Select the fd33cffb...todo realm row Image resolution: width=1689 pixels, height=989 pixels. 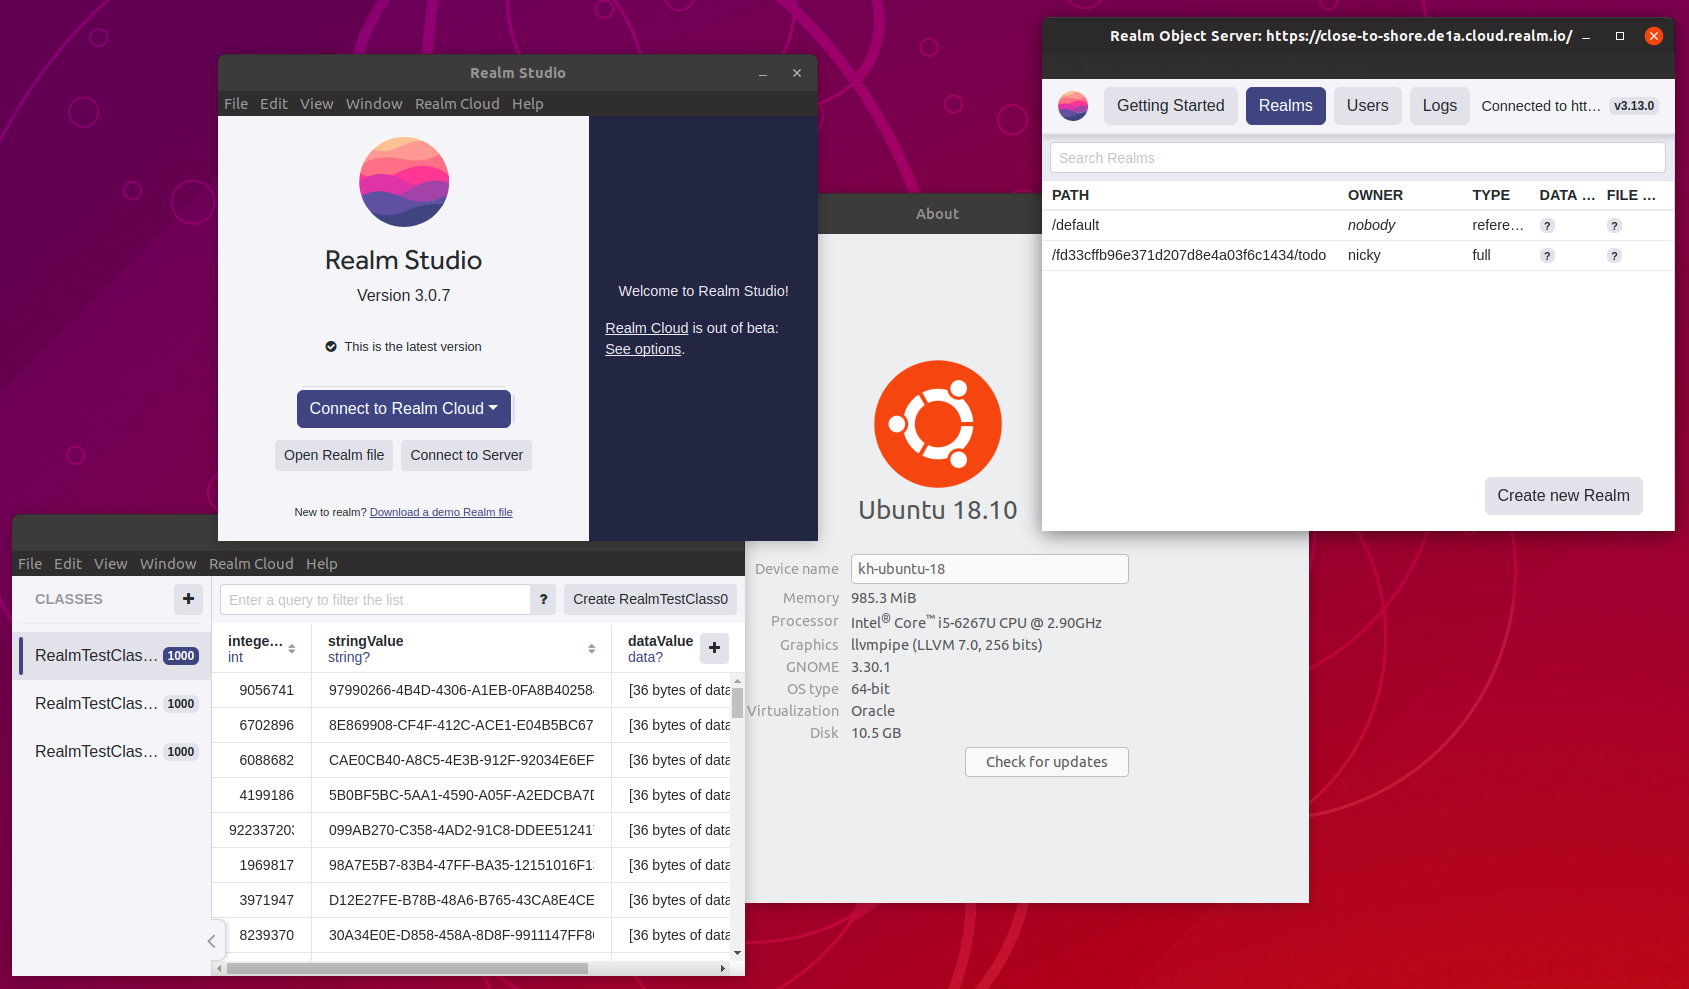(x=1358, y=256)
